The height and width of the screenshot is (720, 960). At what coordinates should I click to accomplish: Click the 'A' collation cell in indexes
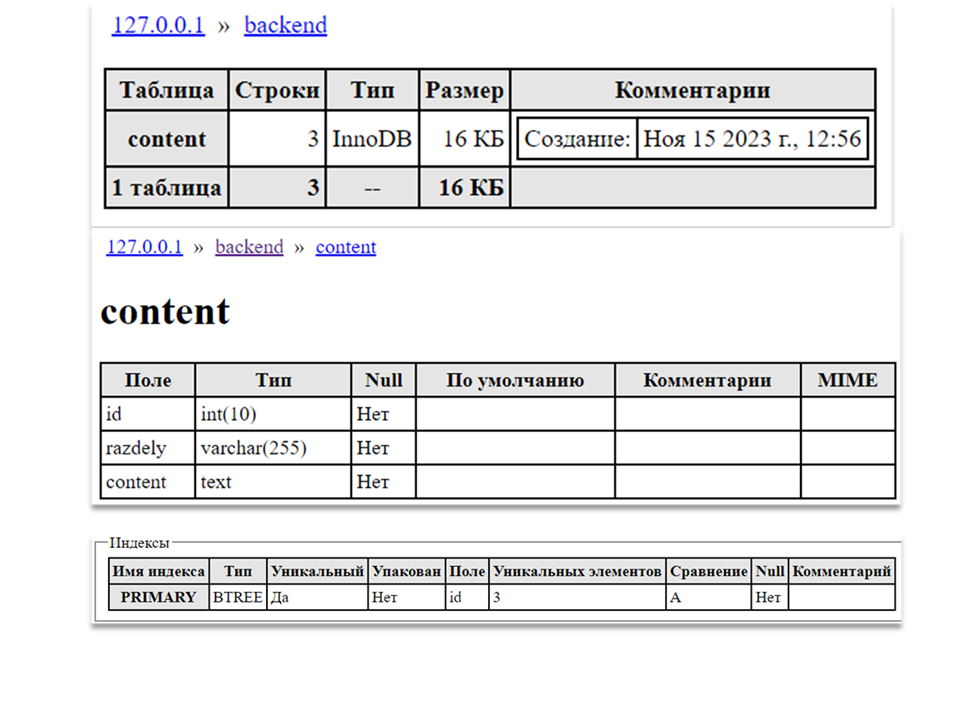[x=708, y=597]
